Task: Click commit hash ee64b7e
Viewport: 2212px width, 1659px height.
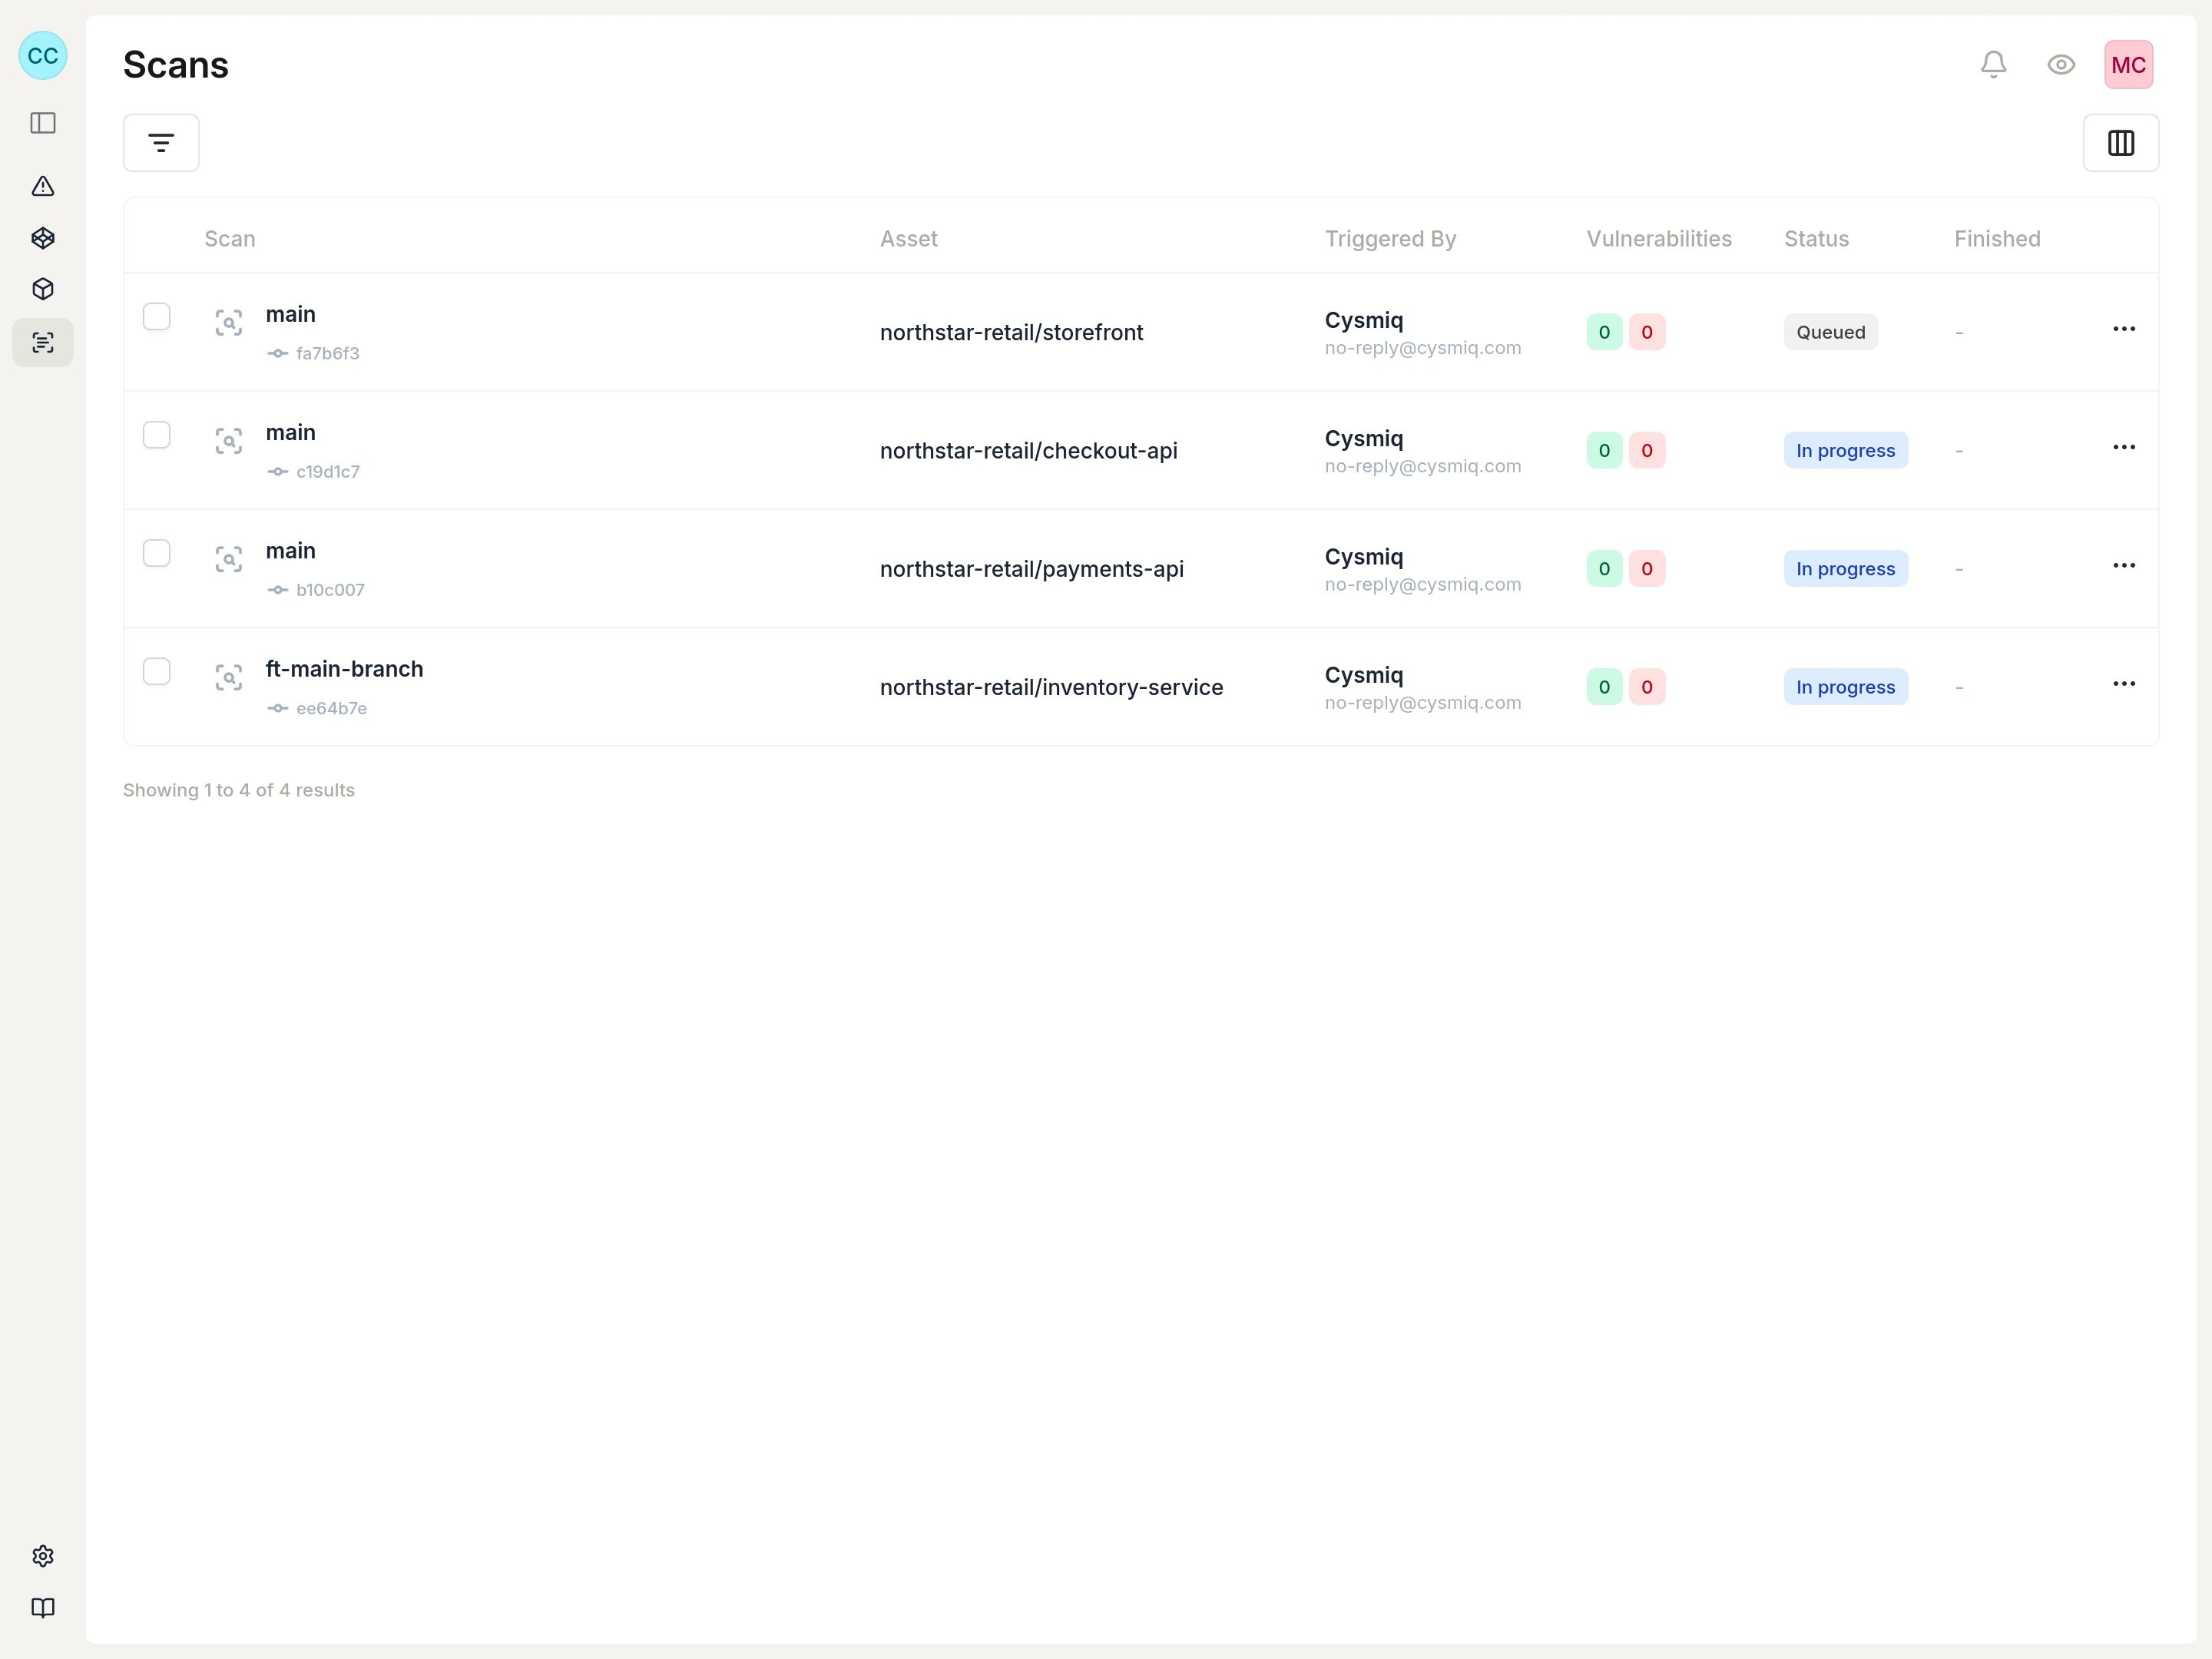Action: (x=331, y=708)
